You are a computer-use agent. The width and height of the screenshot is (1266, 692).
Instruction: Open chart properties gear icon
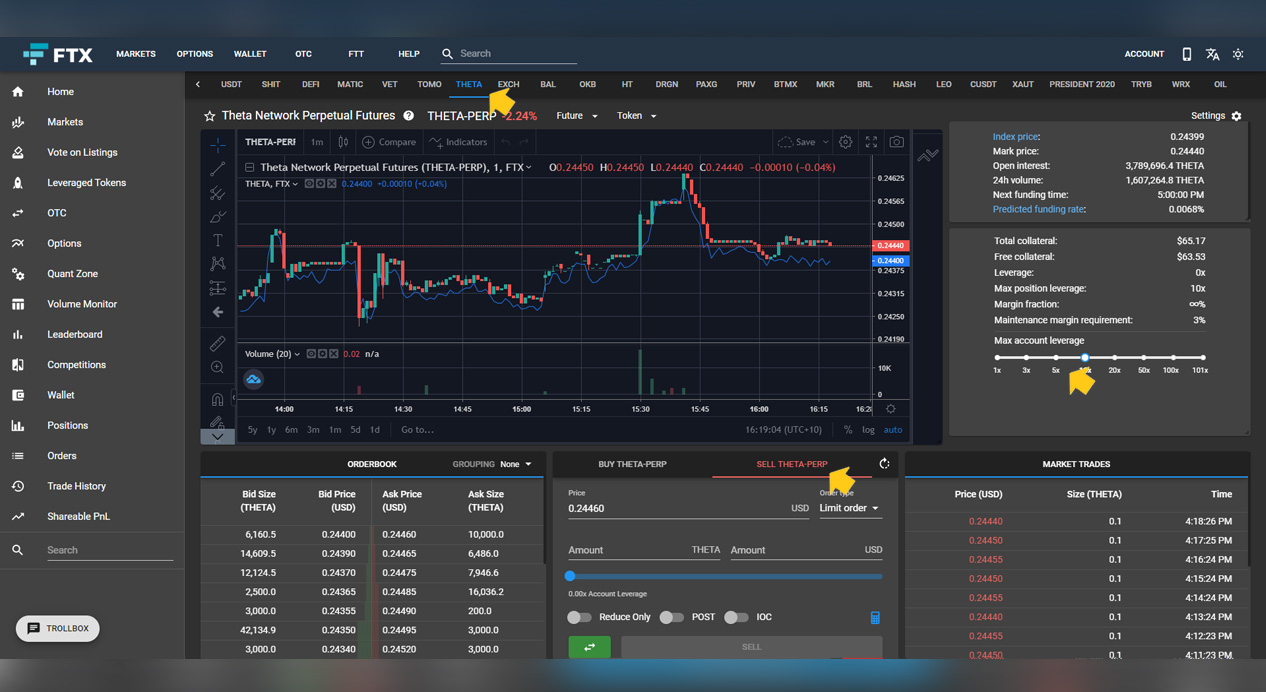(846, 142)
